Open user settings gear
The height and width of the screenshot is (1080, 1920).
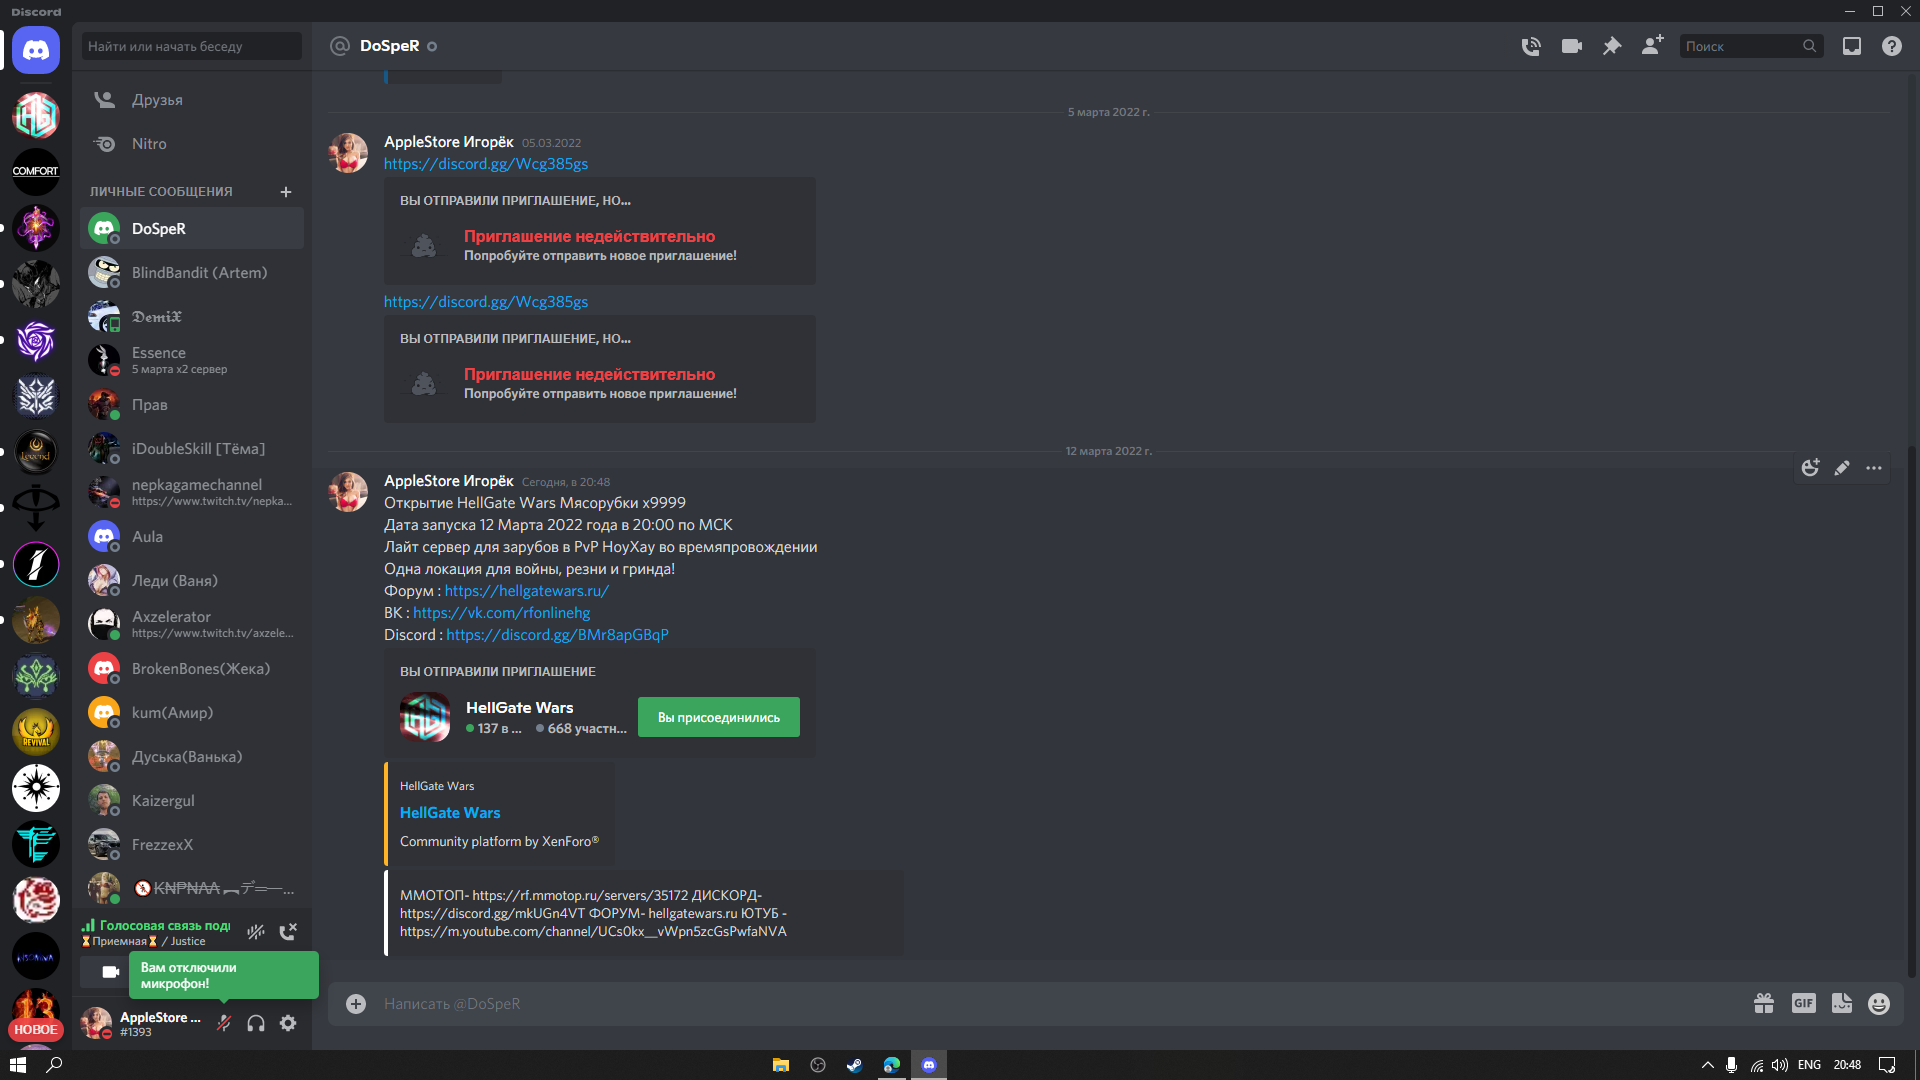click(x=288, y=1023)
